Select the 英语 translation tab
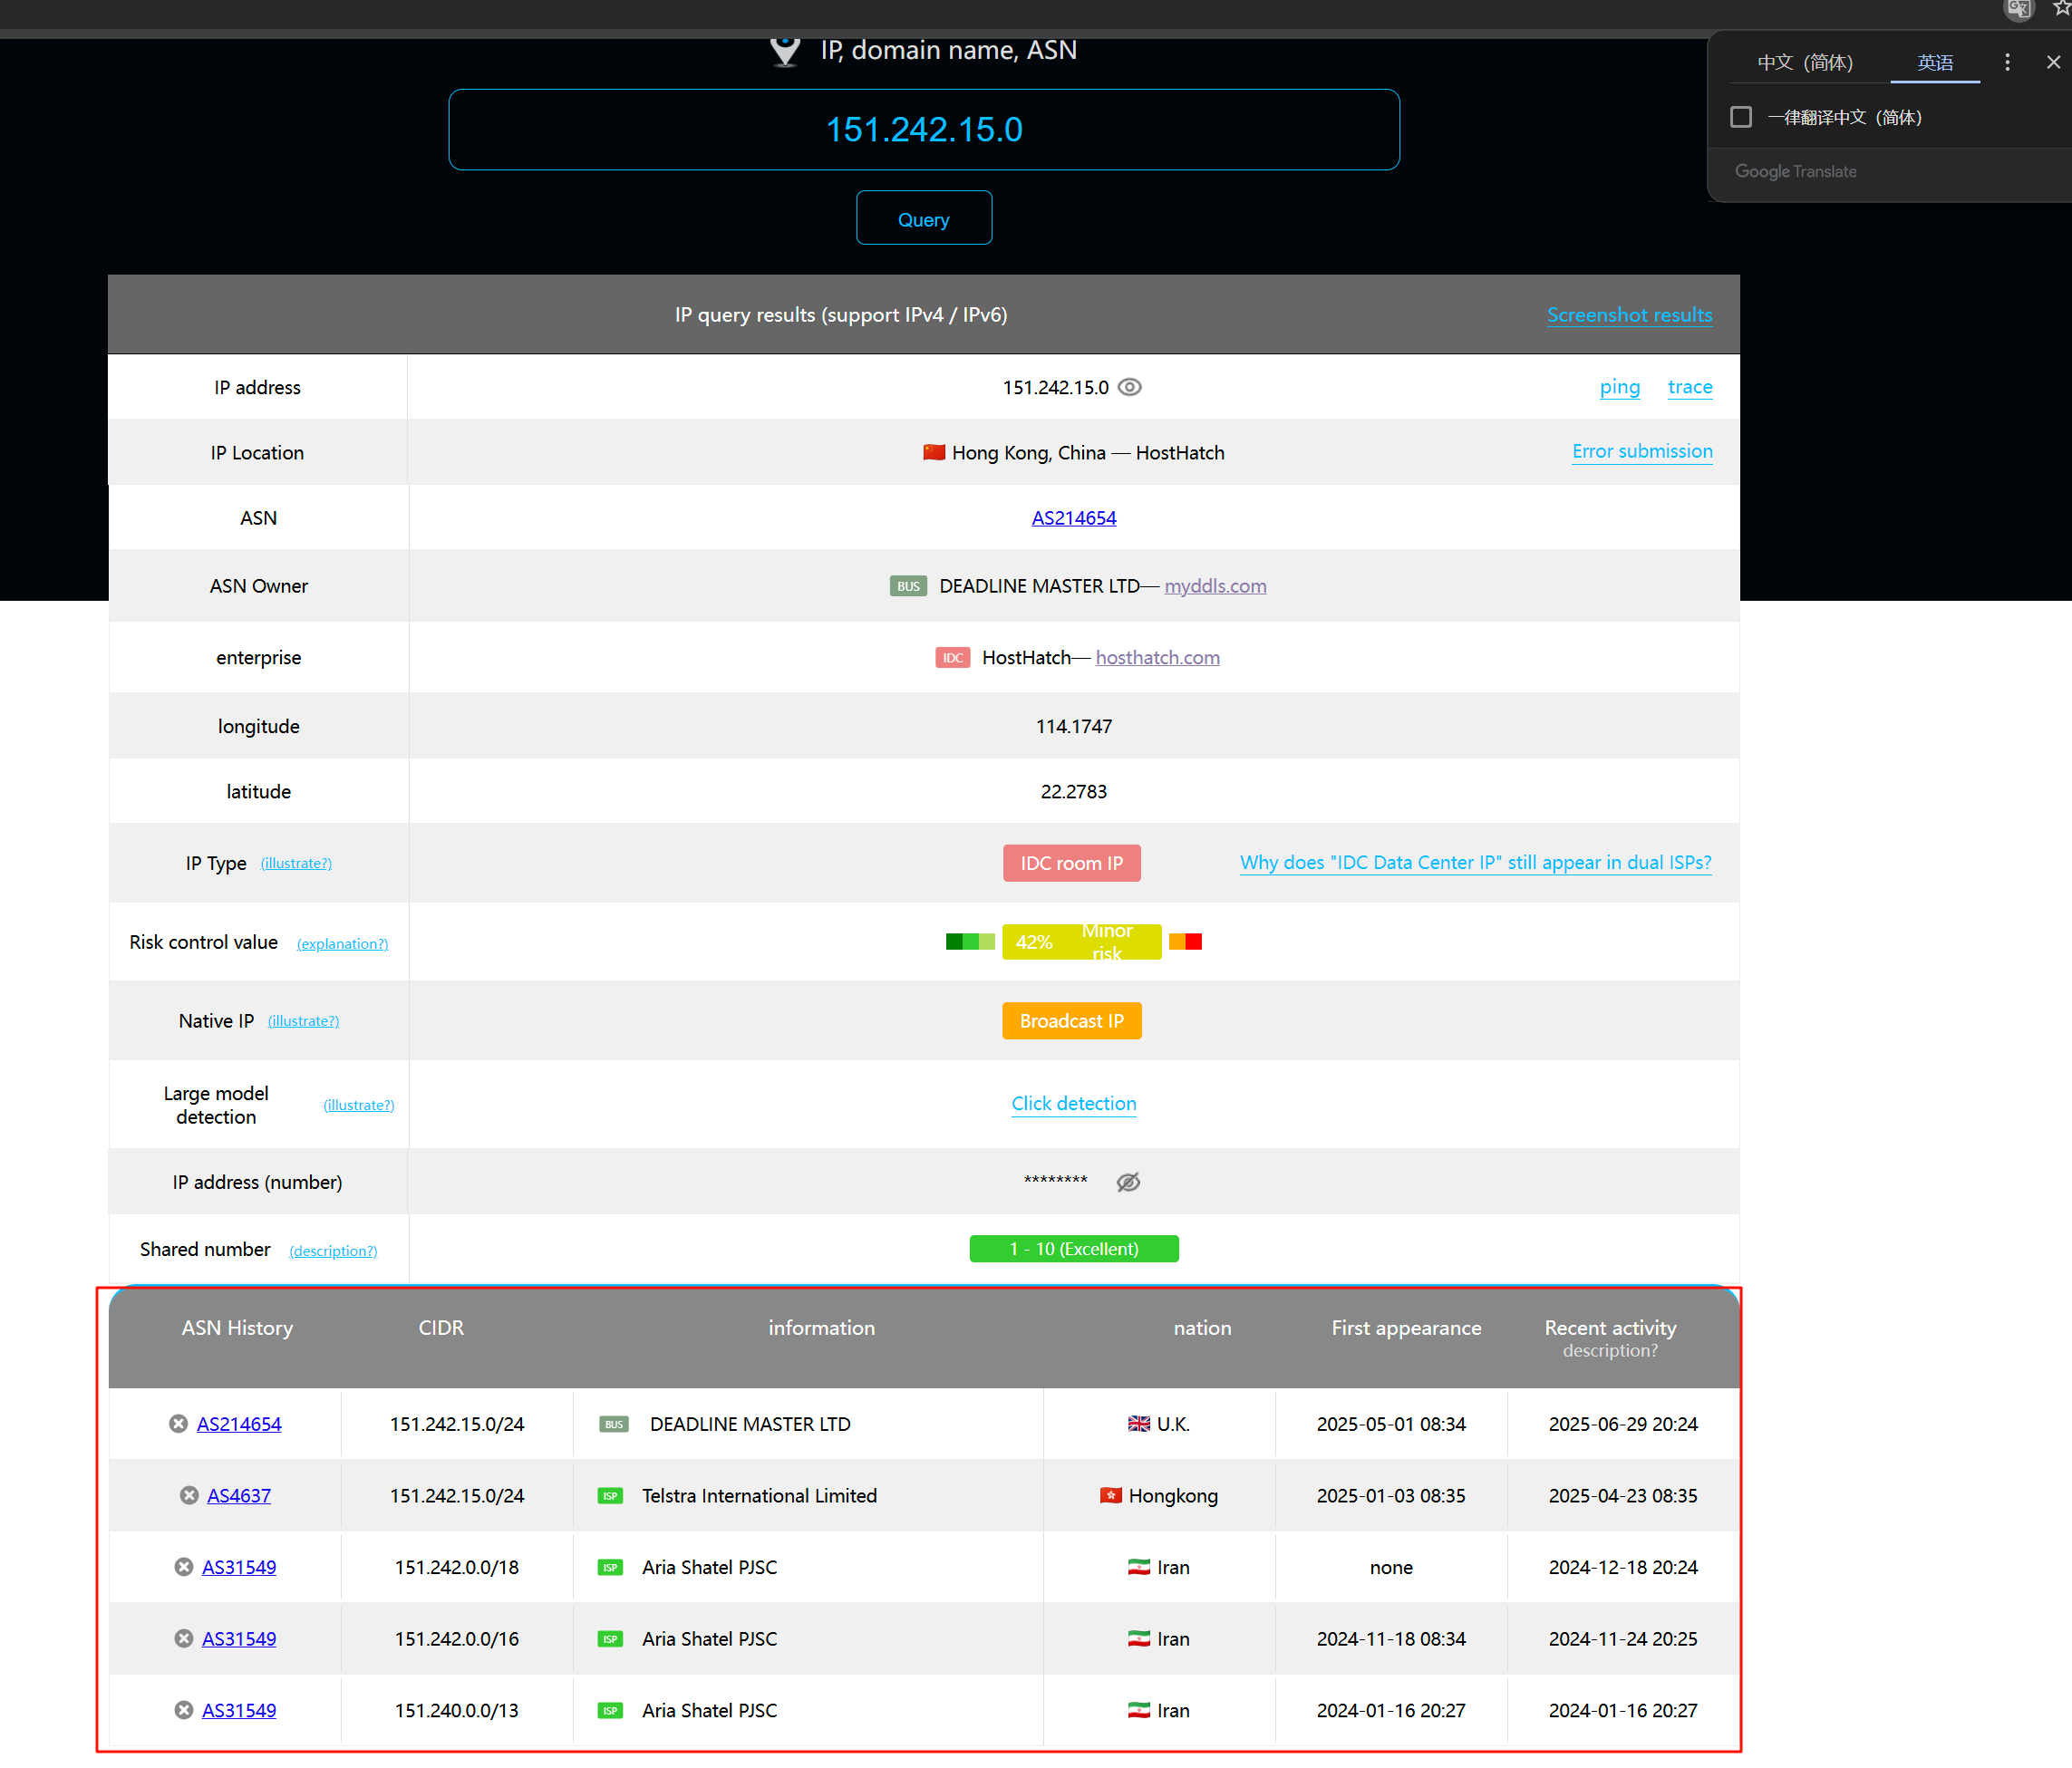 tap(1934, 62)
